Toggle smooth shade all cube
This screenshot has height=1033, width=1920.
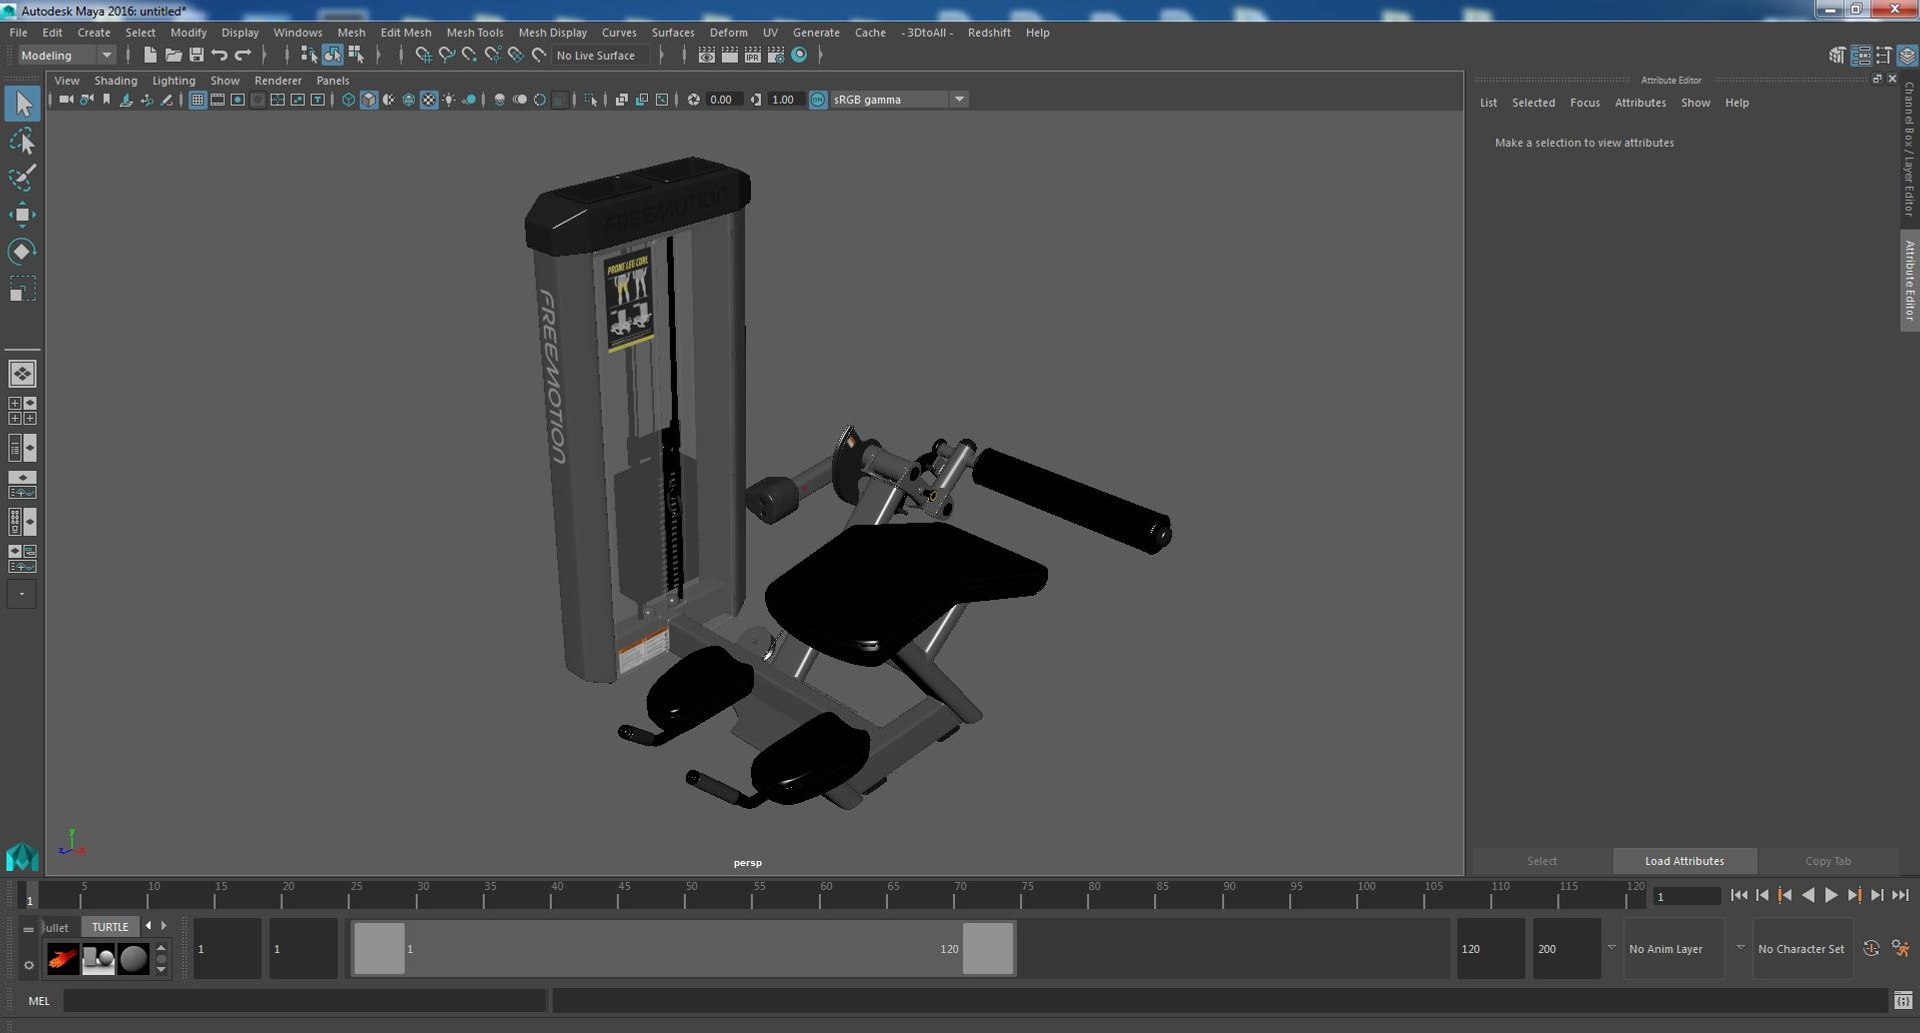point(368,99)
